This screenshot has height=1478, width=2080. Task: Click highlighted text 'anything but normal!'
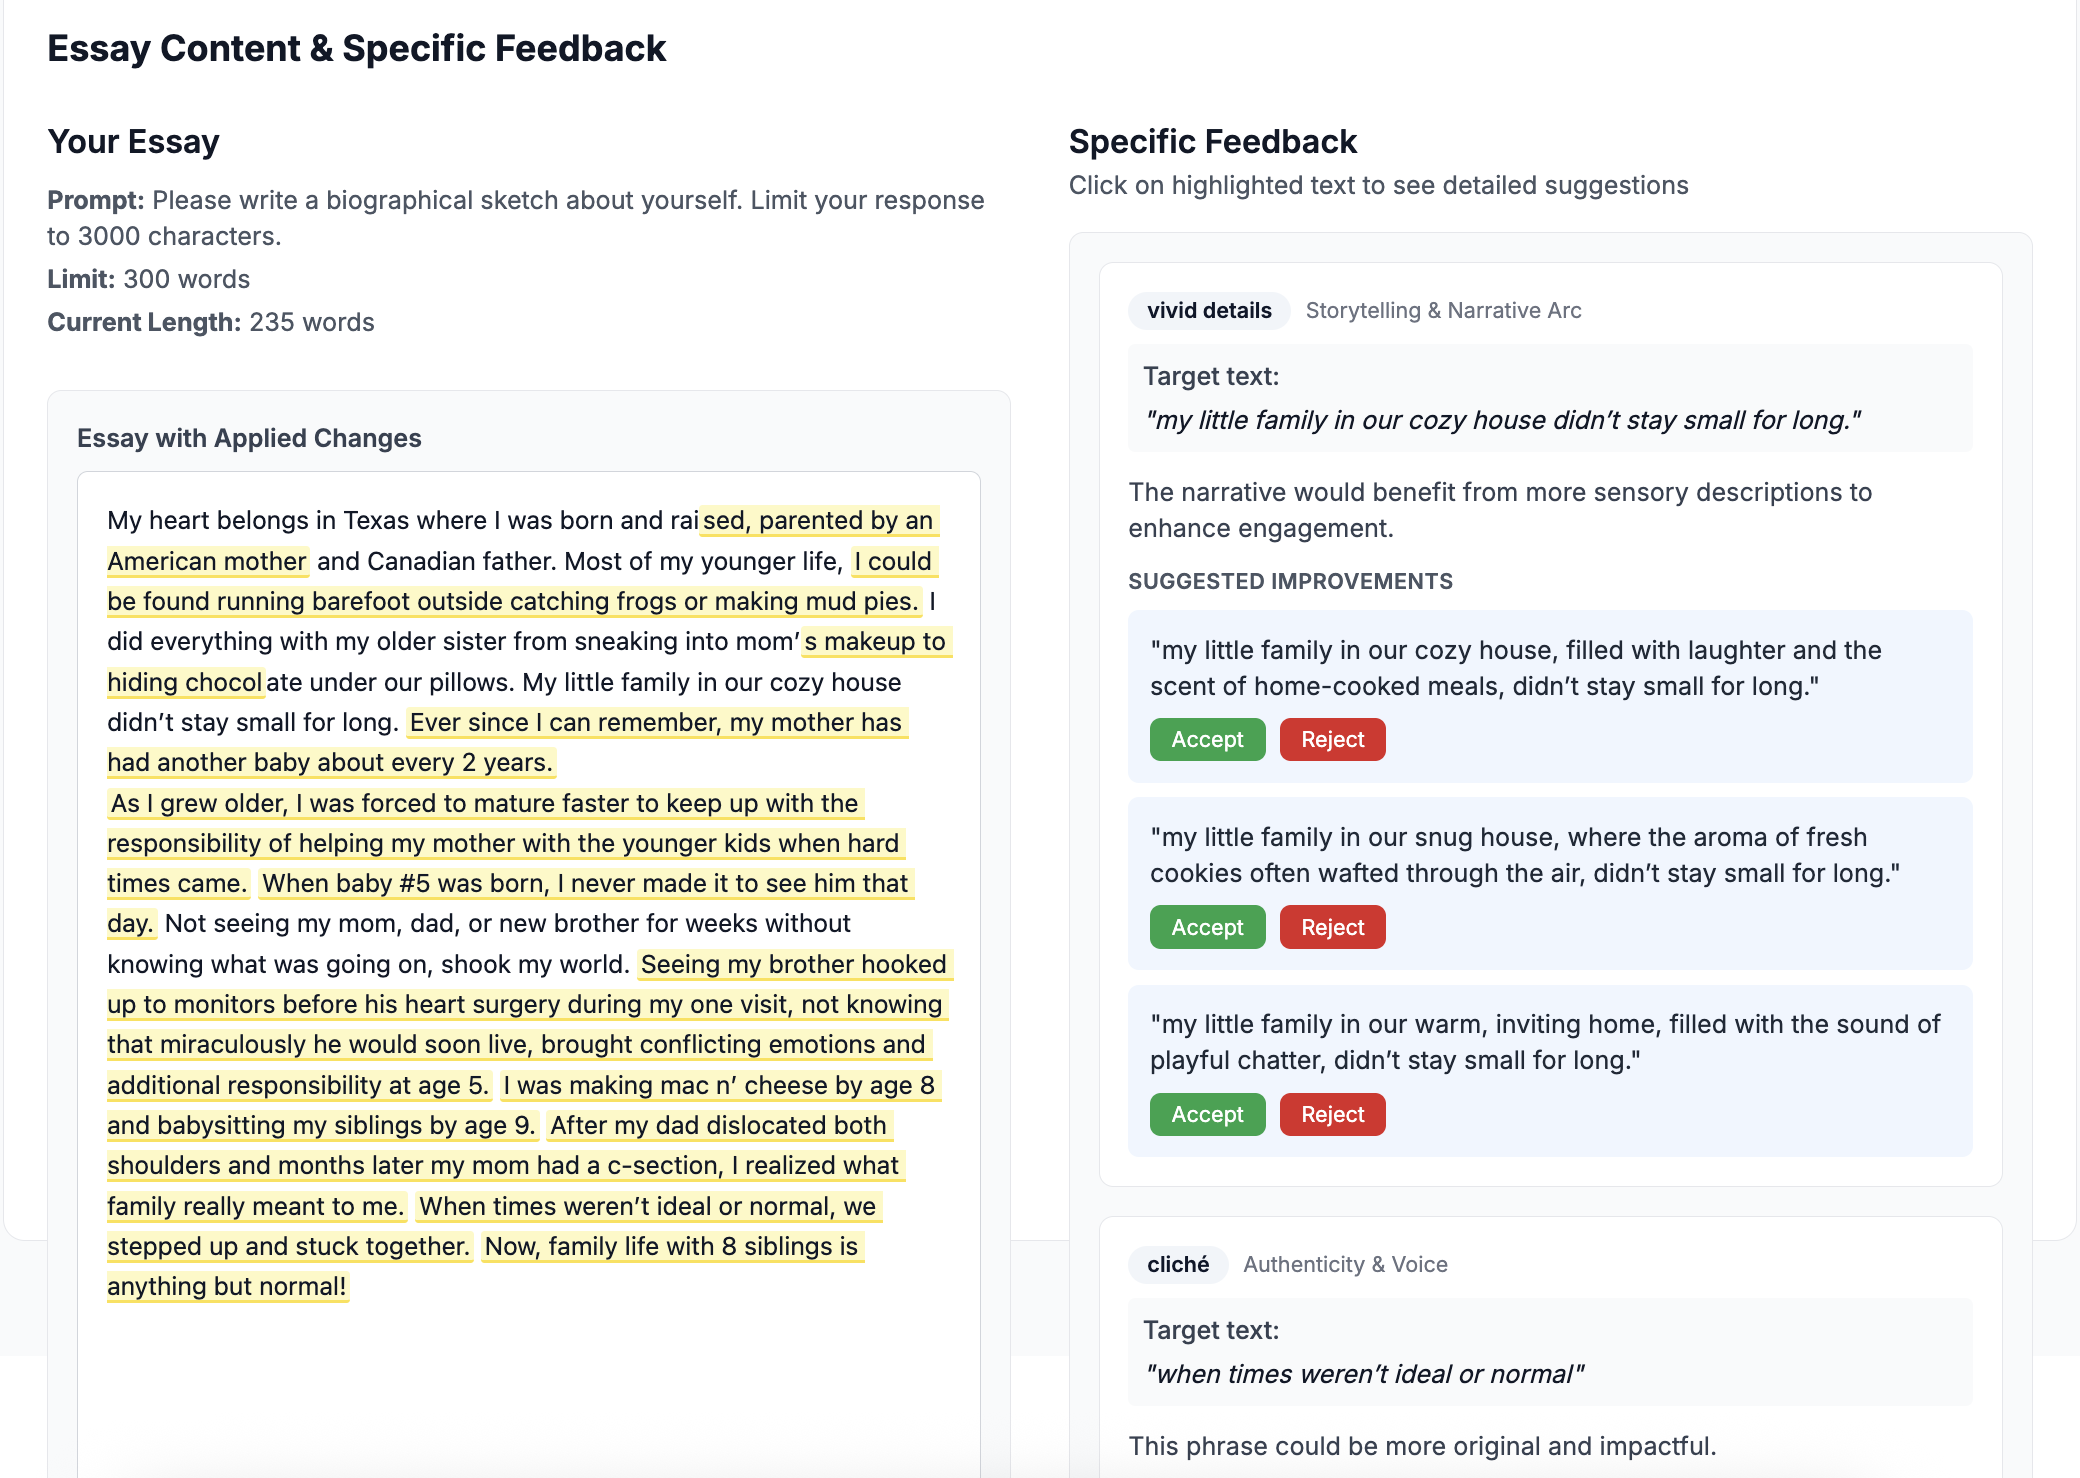click(x=228, y=1286)
